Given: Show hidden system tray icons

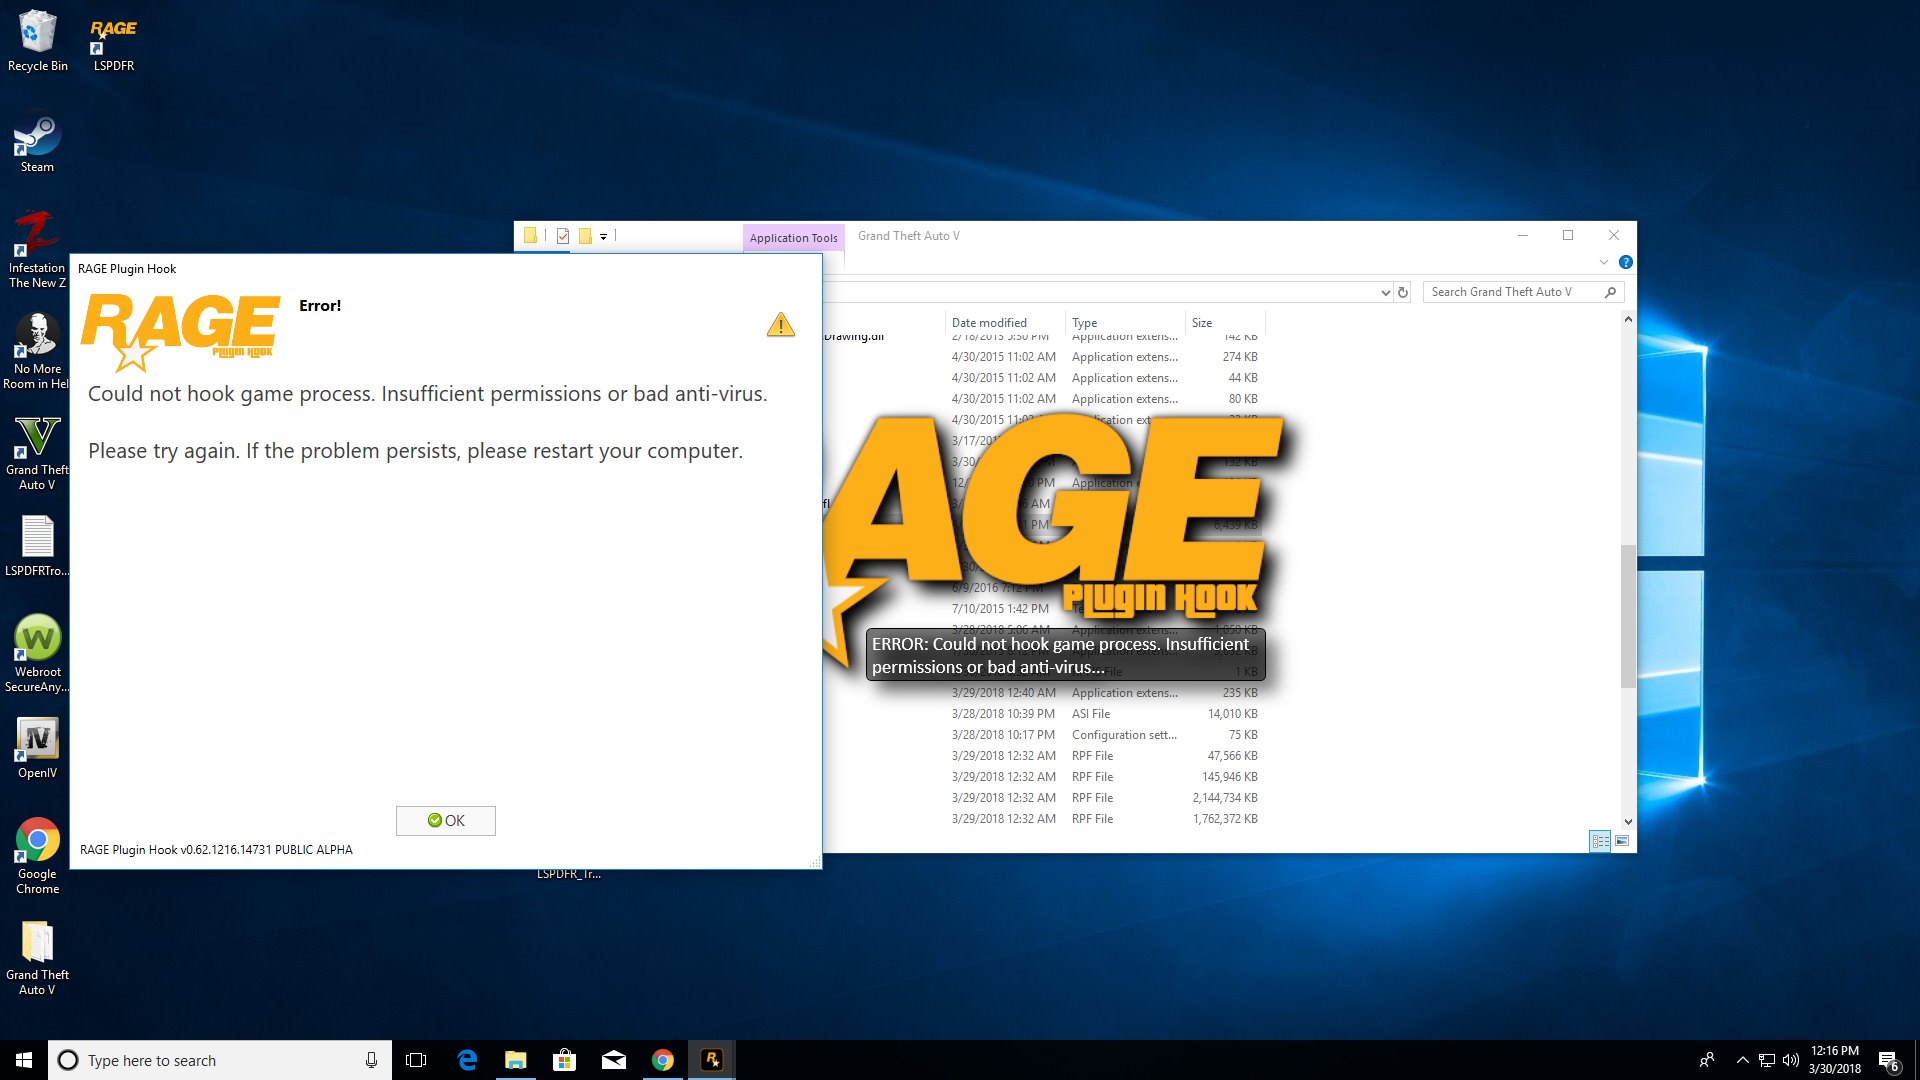Looking at the screenshot, I should click(x=1742, y=1060).
